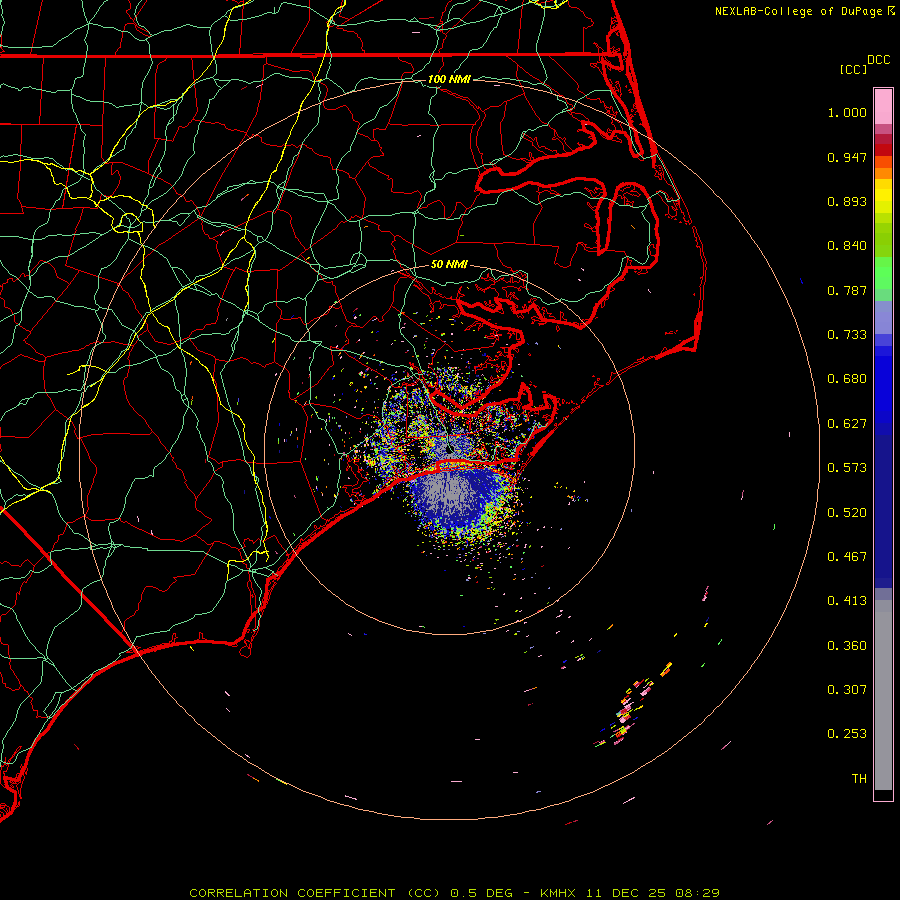
Task: Click the 0.573 scale value
Action: pos(847,468)
